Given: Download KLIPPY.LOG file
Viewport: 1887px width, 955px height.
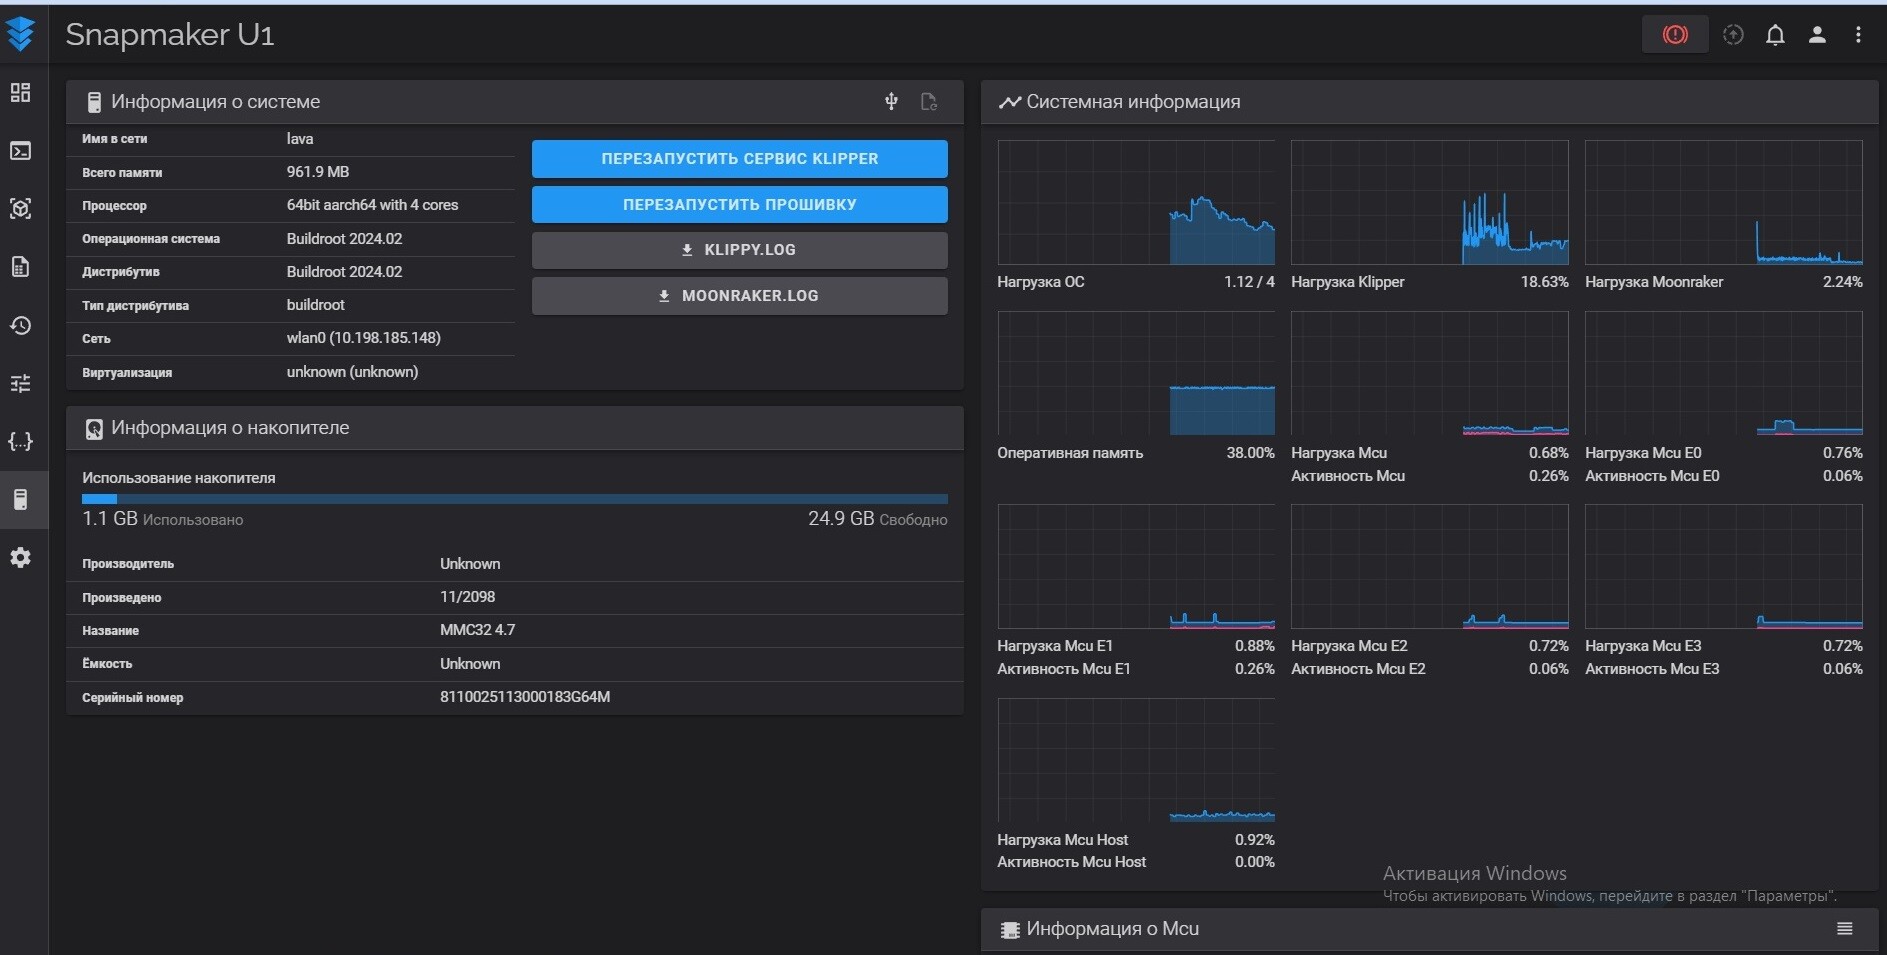Looking at the screenshot, I should 739,250.
